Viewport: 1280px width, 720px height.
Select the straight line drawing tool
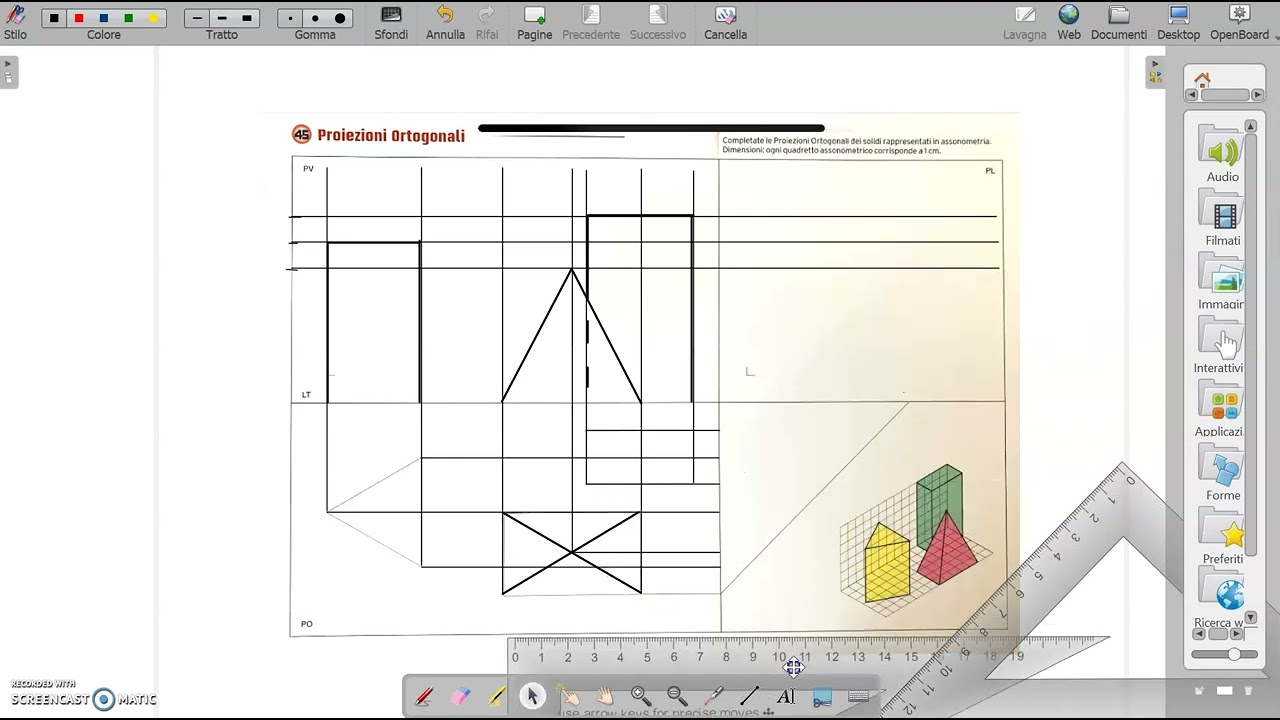(x=750, y=697)
